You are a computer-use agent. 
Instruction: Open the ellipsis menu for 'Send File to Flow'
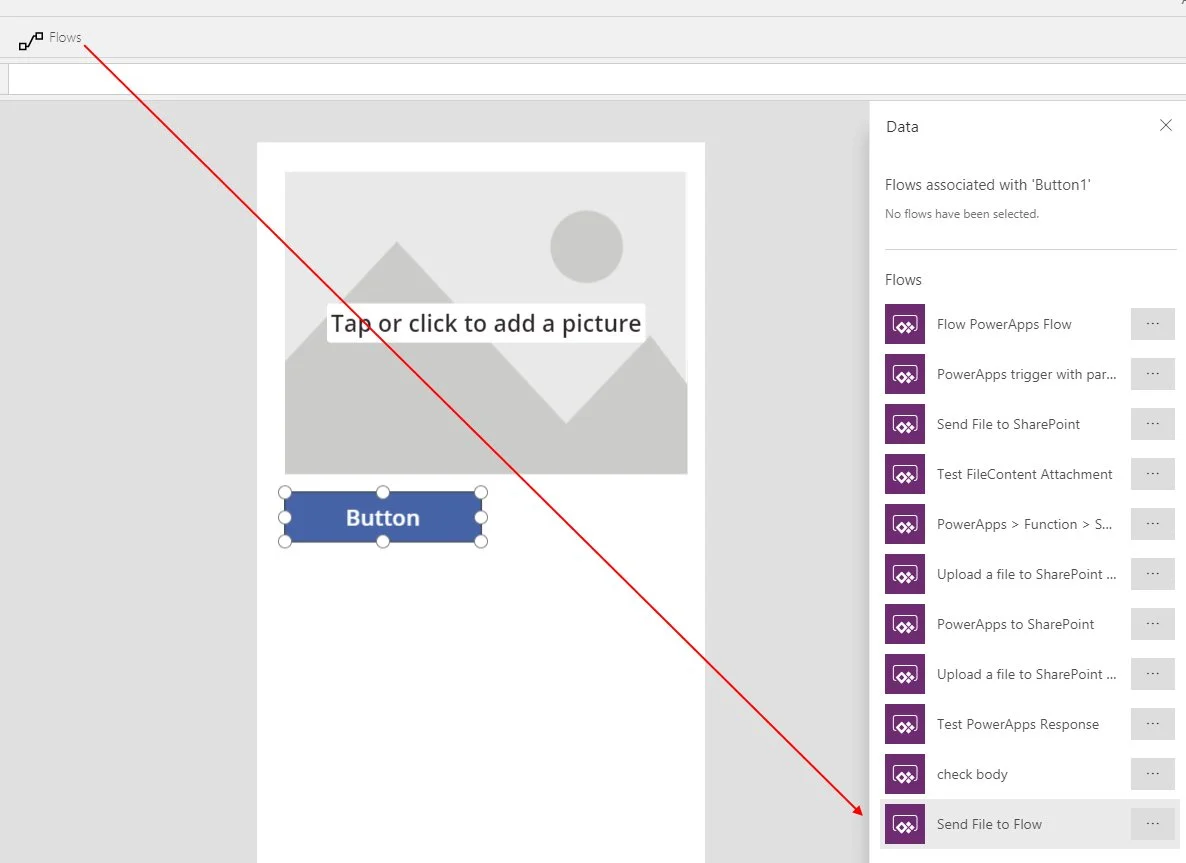coord(1152,824)
